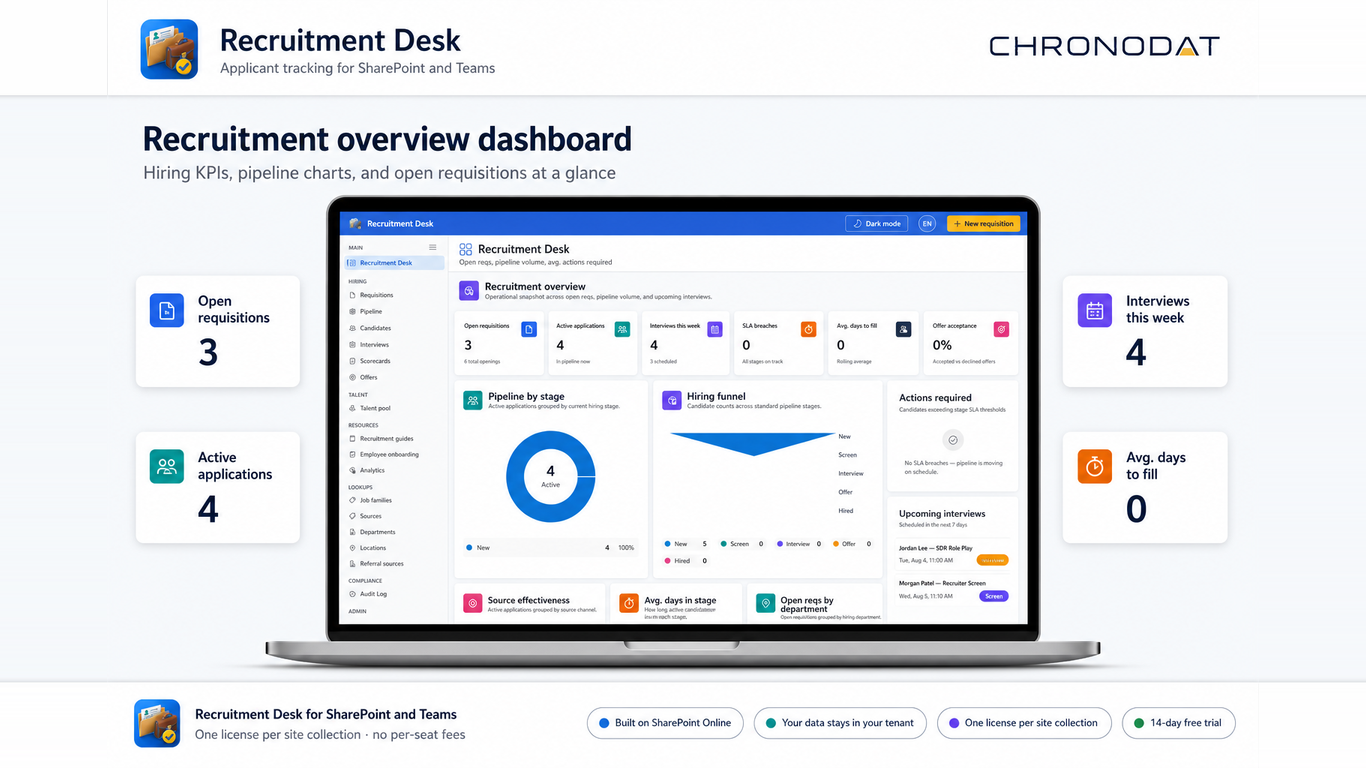Click the Interviews this week calendar icon on right callout
The width and height of the screenshot is (1366, 768).
pos(1094,310)
